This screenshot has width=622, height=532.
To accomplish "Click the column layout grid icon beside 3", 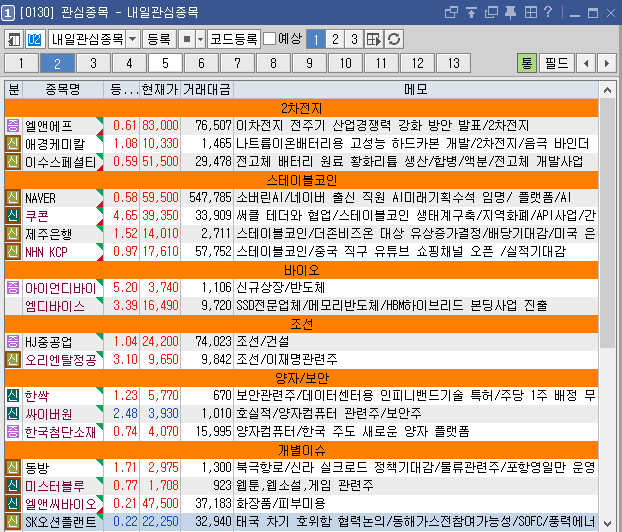I will (x=374, y=39).
